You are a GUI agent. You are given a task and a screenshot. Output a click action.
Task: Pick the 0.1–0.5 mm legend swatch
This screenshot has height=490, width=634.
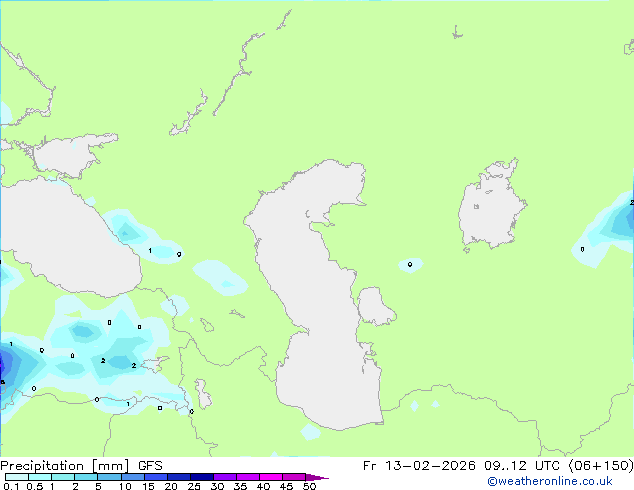17,477
